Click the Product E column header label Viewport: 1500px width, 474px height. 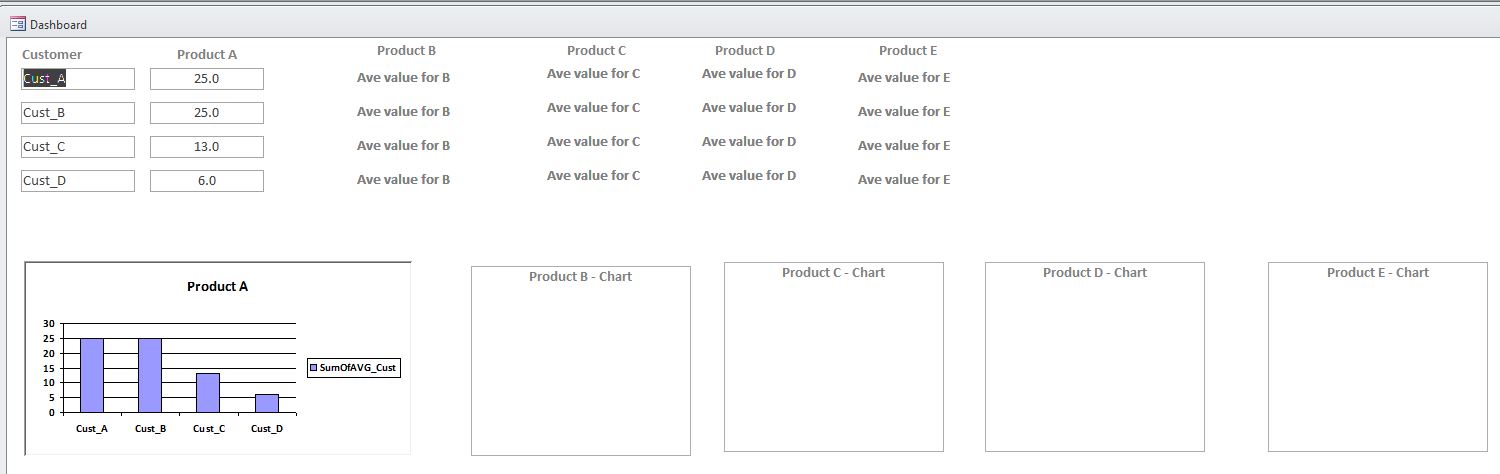click(908, 51)
